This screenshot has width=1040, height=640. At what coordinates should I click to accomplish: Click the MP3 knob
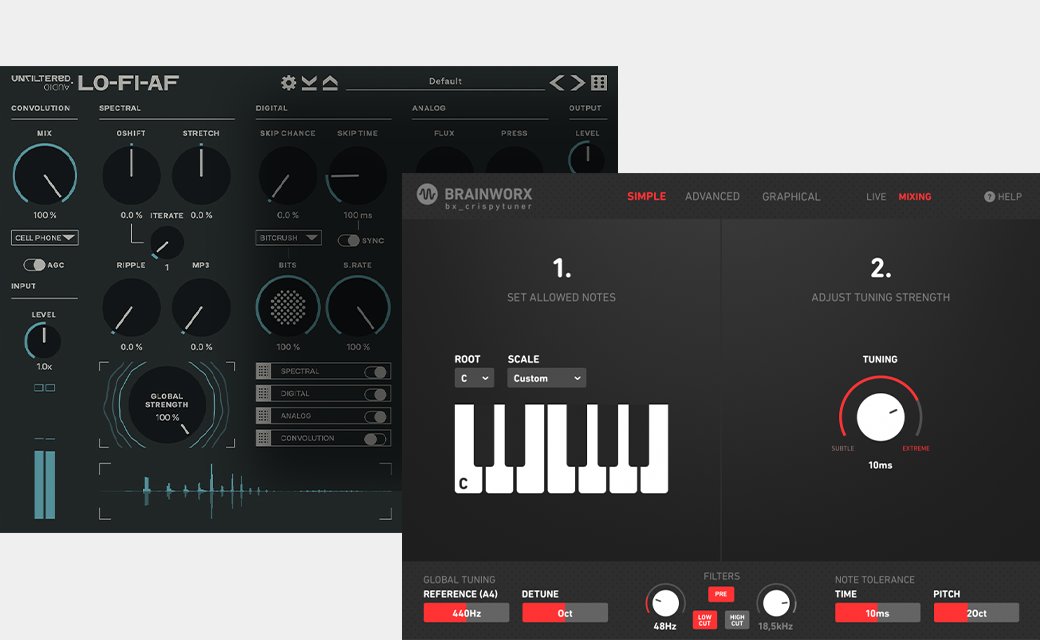point(201,308)
